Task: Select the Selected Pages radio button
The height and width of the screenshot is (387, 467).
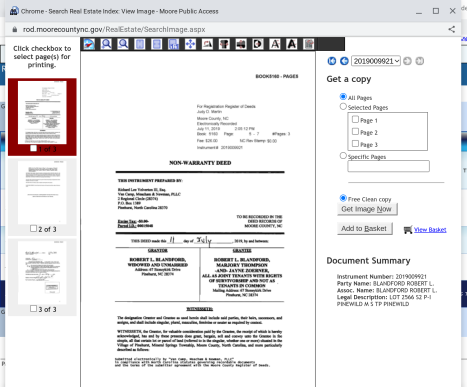Action: coord(343,107)
